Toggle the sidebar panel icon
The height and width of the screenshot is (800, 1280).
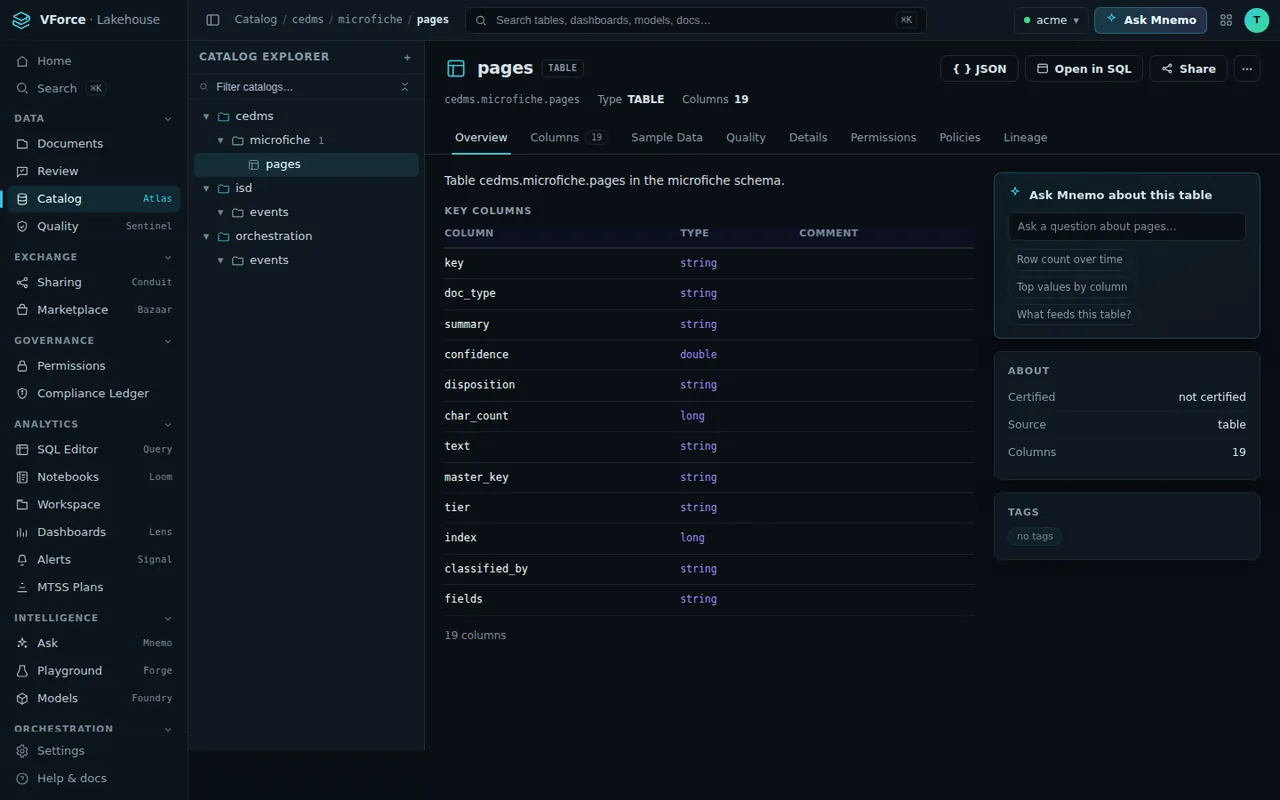pos(212,20)
